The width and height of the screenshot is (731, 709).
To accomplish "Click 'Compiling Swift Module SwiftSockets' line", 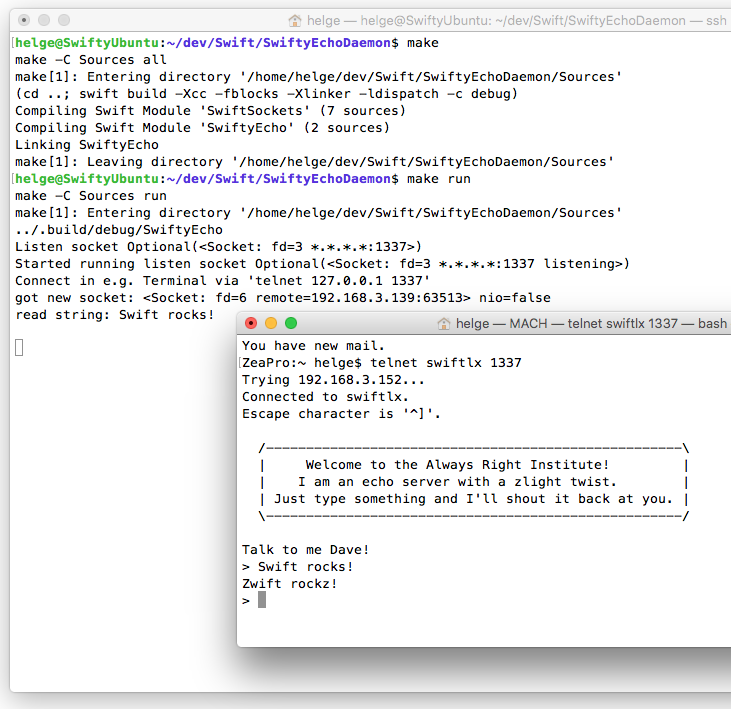I will point(210,111).
